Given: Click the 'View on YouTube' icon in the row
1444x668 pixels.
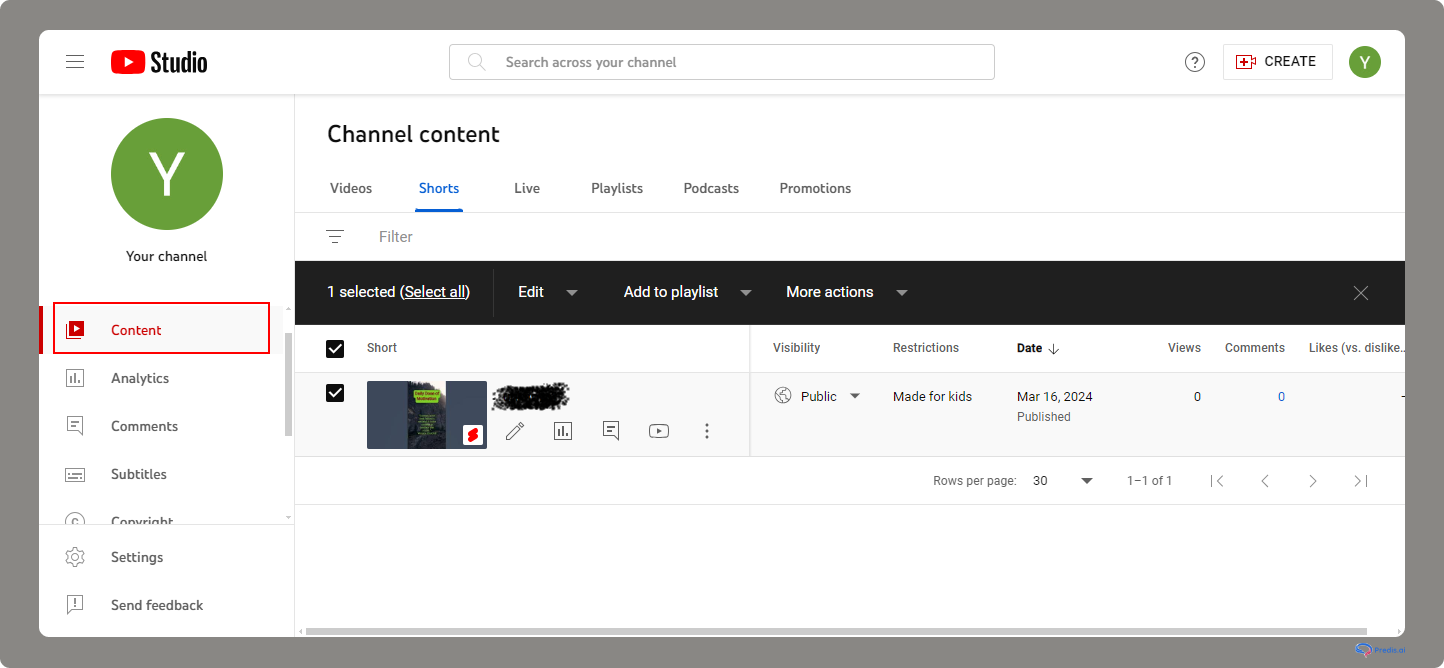Looking at the screenshot, I should point(659,430).
